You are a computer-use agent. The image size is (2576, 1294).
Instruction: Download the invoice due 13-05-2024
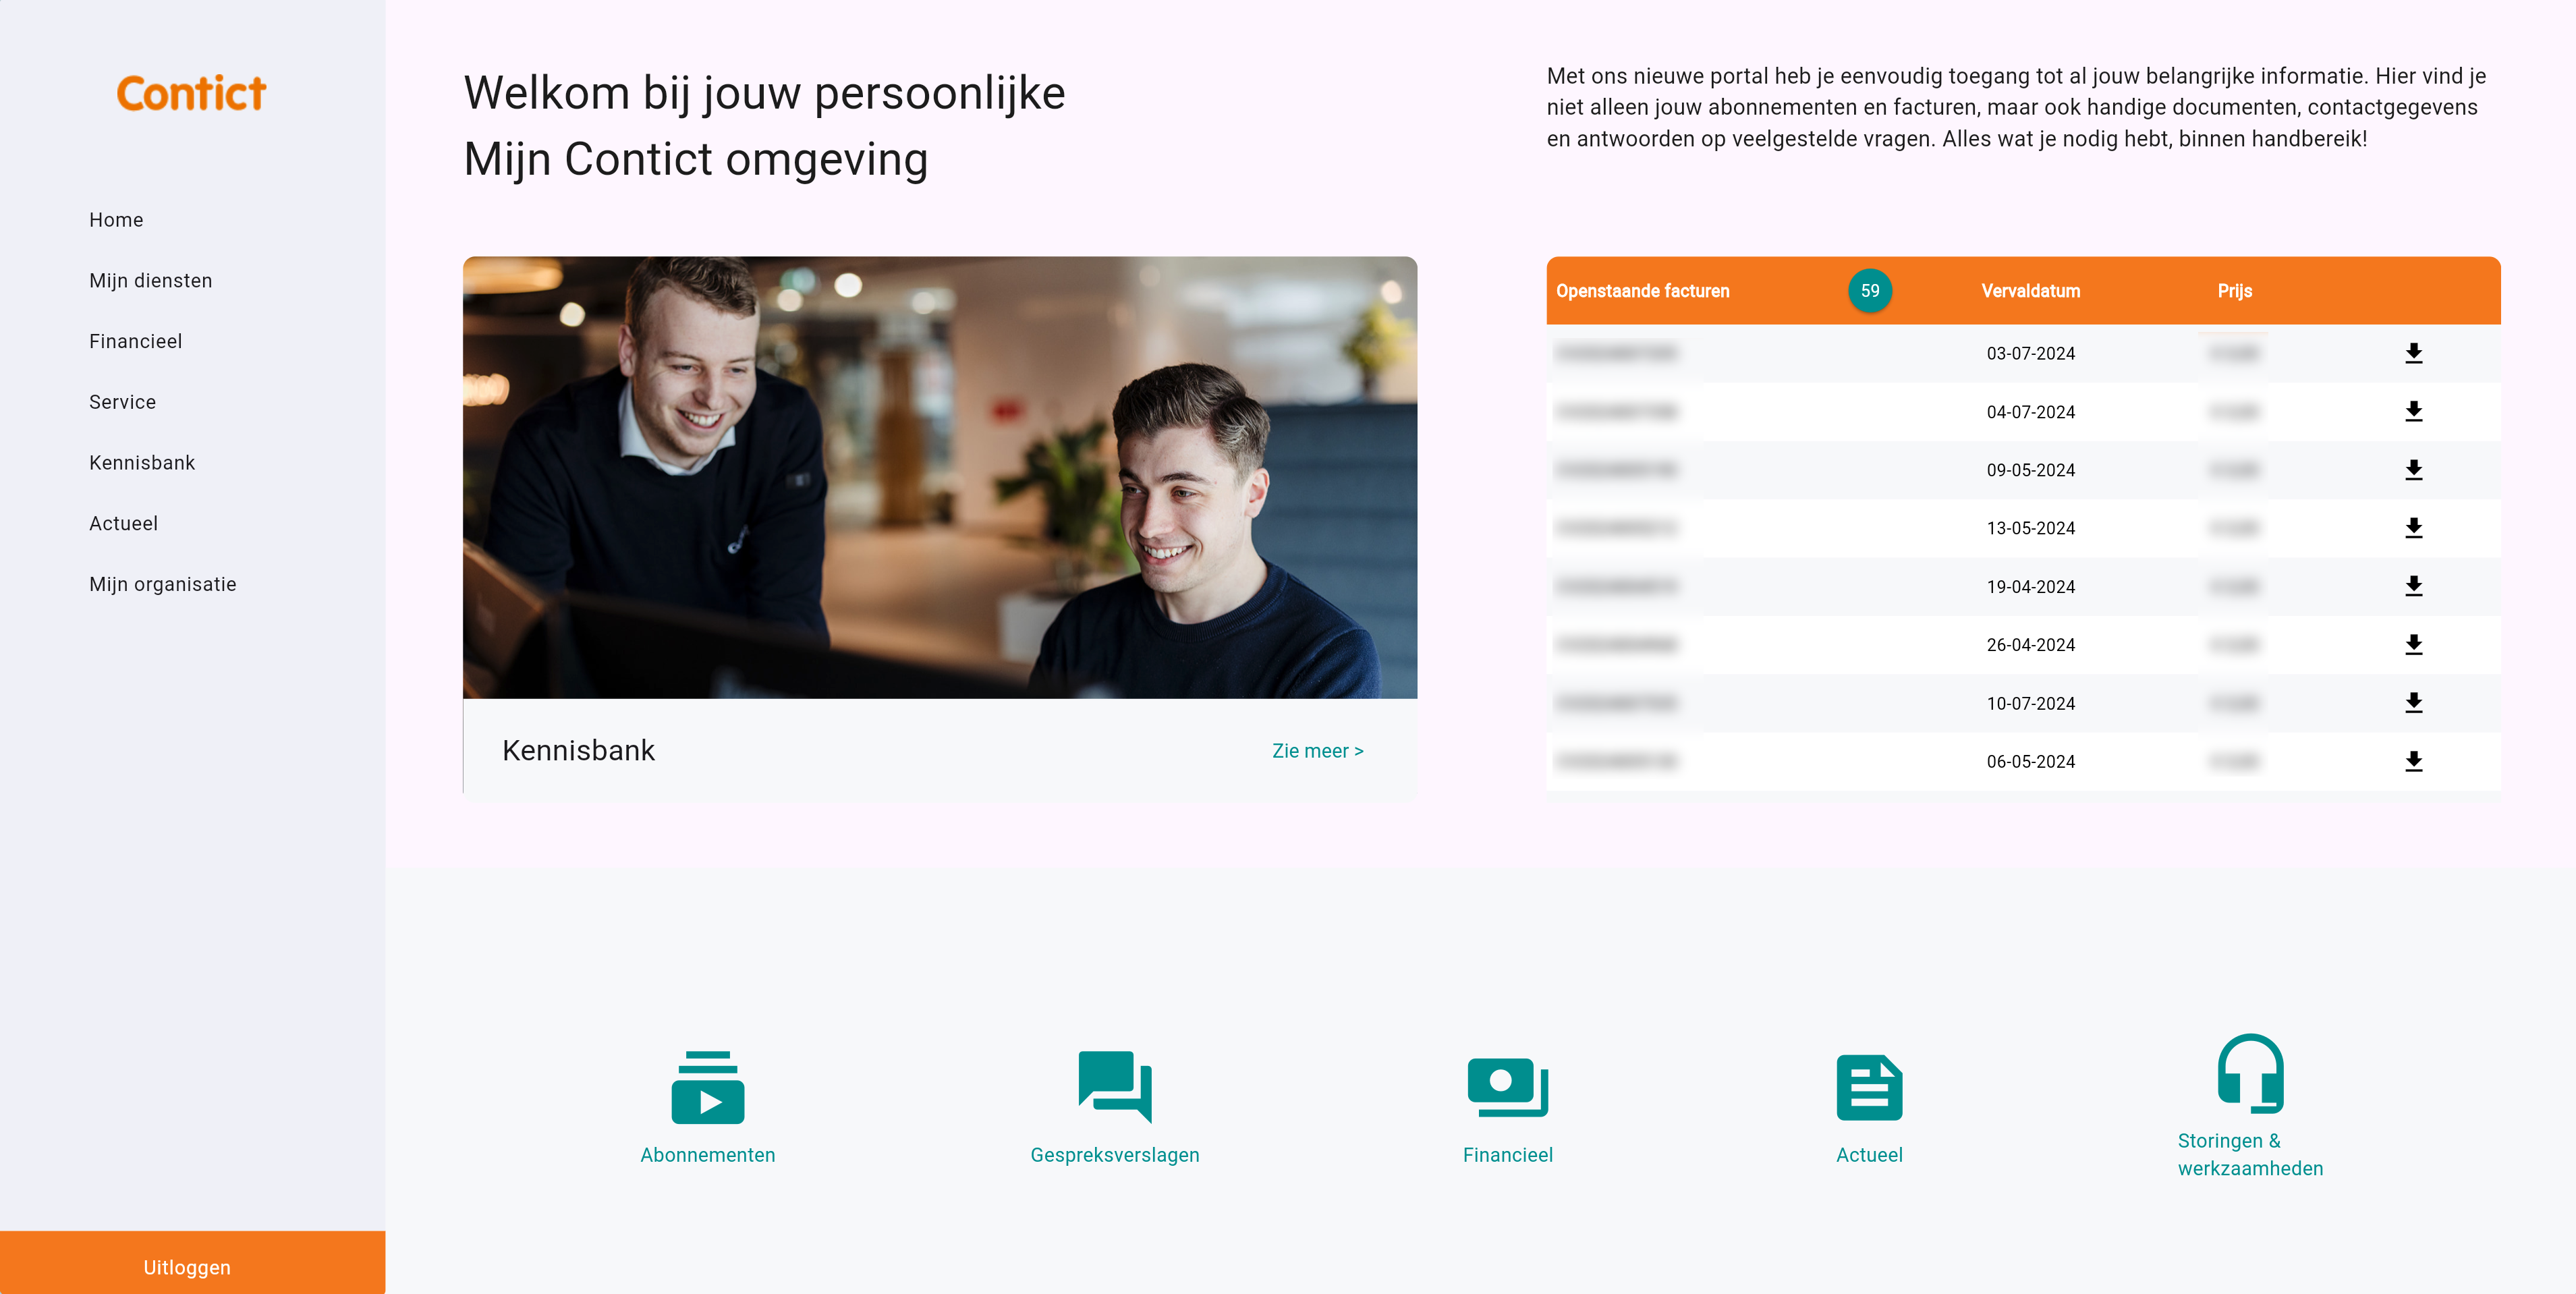[2413, 528]
